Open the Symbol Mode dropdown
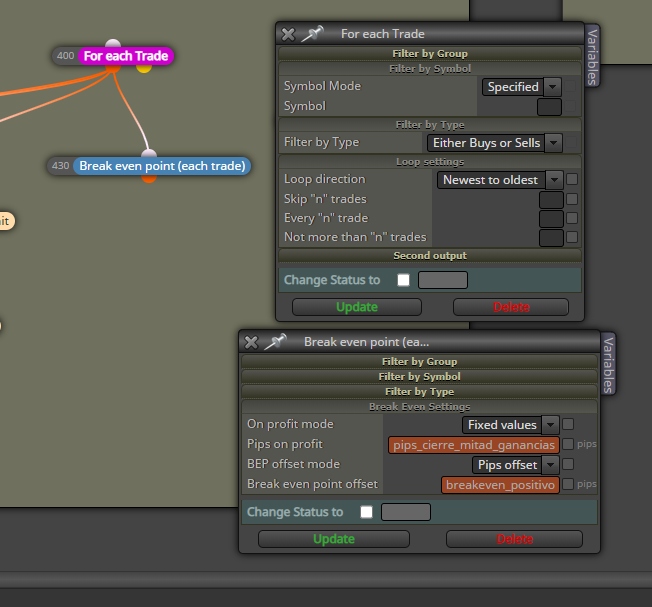 pos(521,87)
